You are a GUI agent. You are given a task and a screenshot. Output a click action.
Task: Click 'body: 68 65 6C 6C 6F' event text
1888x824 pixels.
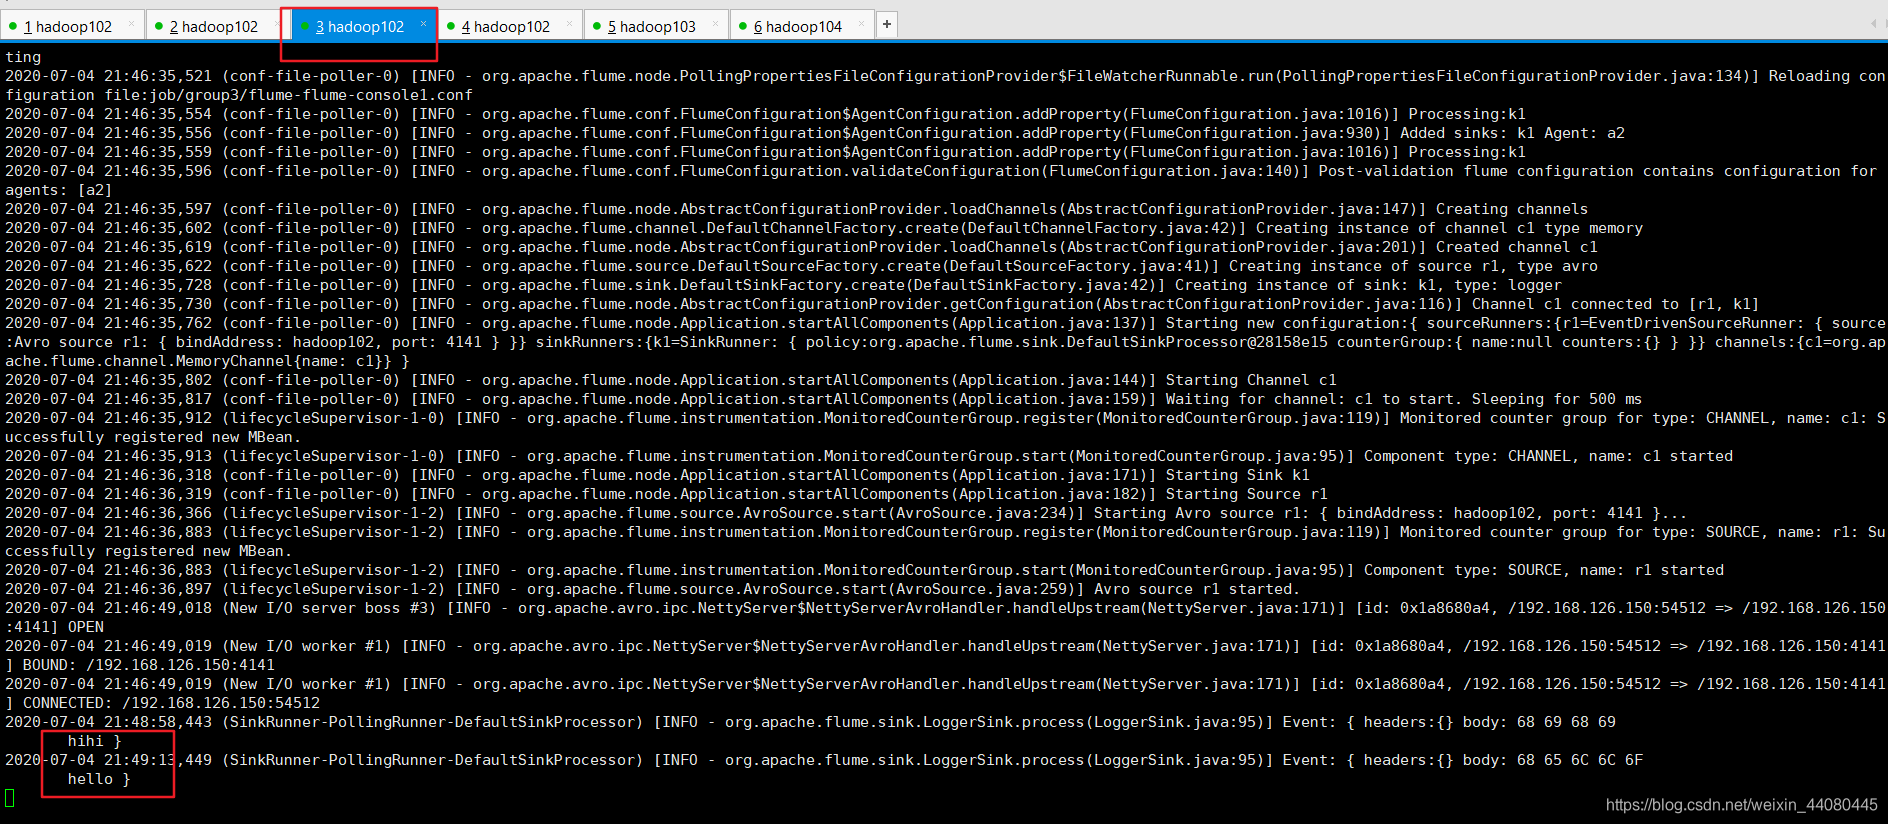[x=1553, y=760]
